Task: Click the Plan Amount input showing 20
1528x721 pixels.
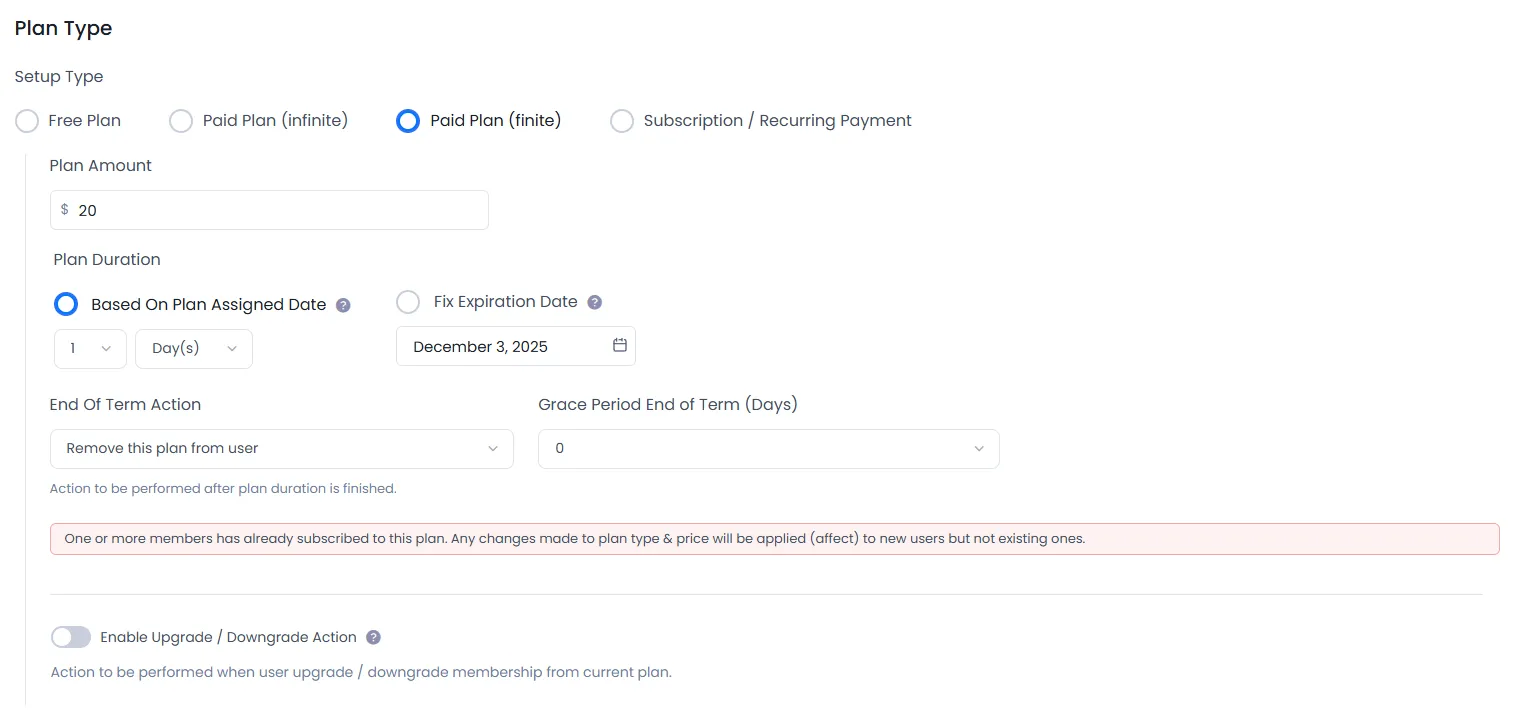Action: pyautogui.click(x=269, y=210)
